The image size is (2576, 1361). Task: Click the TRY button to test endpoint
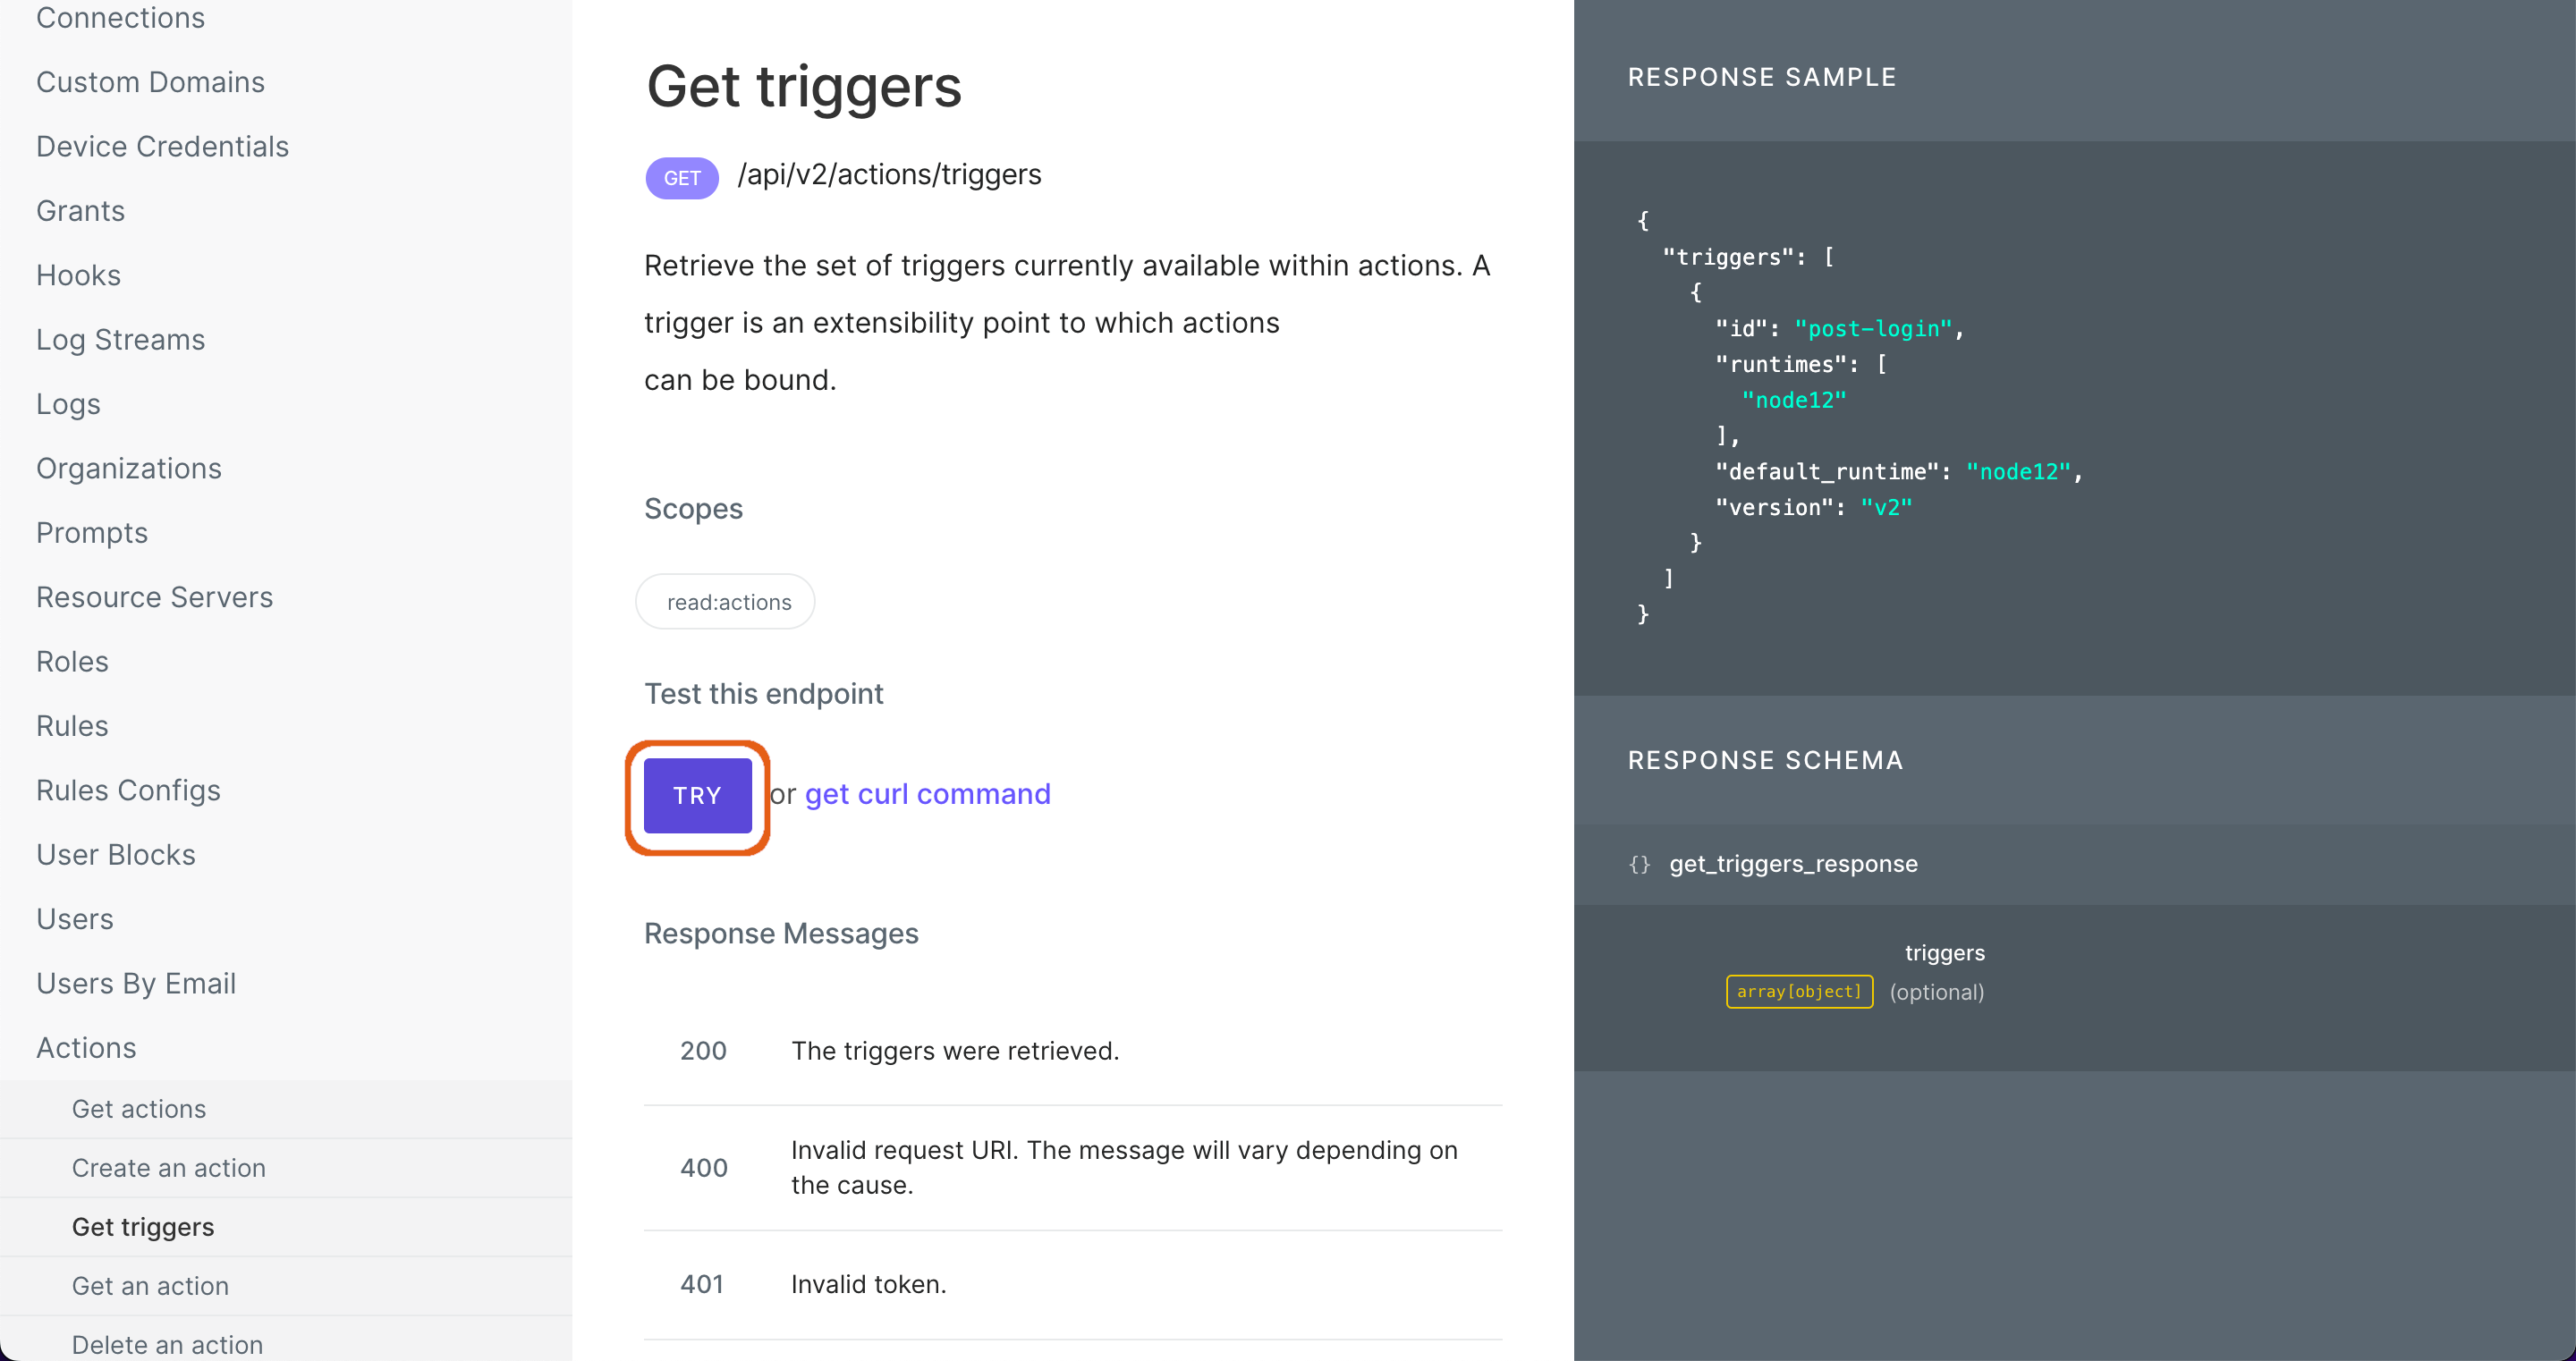(697, 794)
